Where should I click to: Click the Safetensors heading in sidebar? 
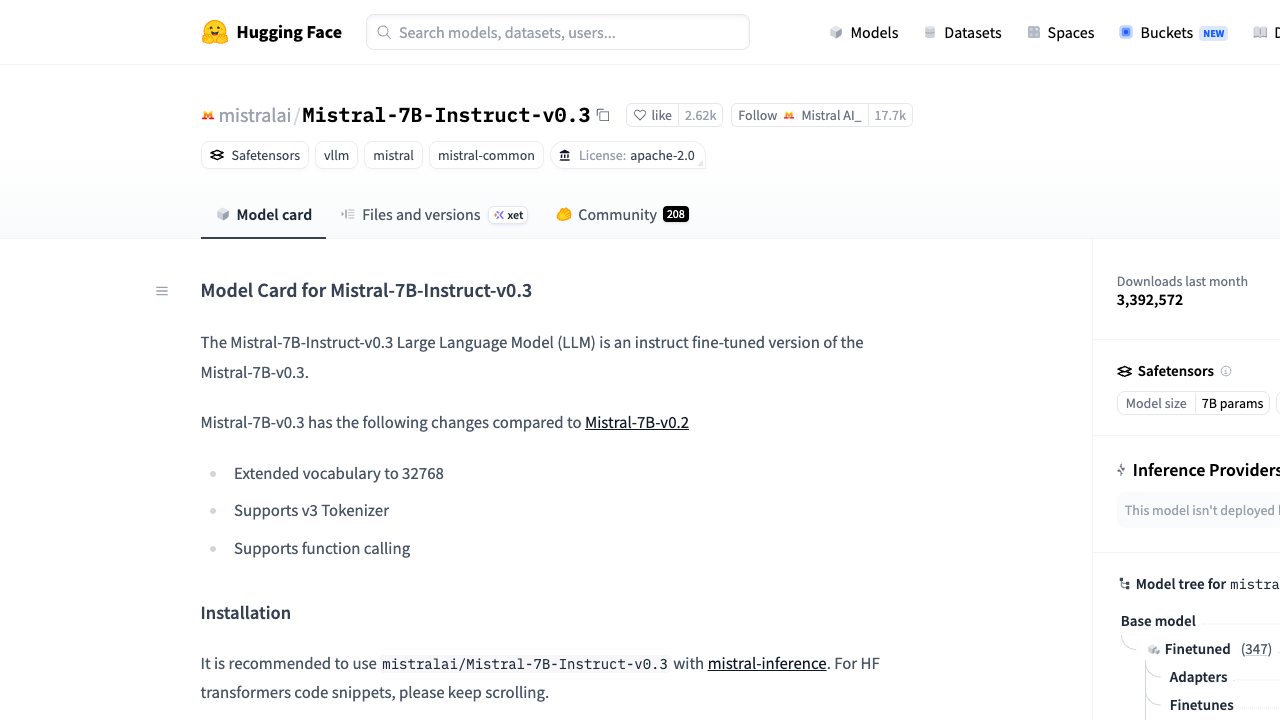click(x=1176, y=371)
